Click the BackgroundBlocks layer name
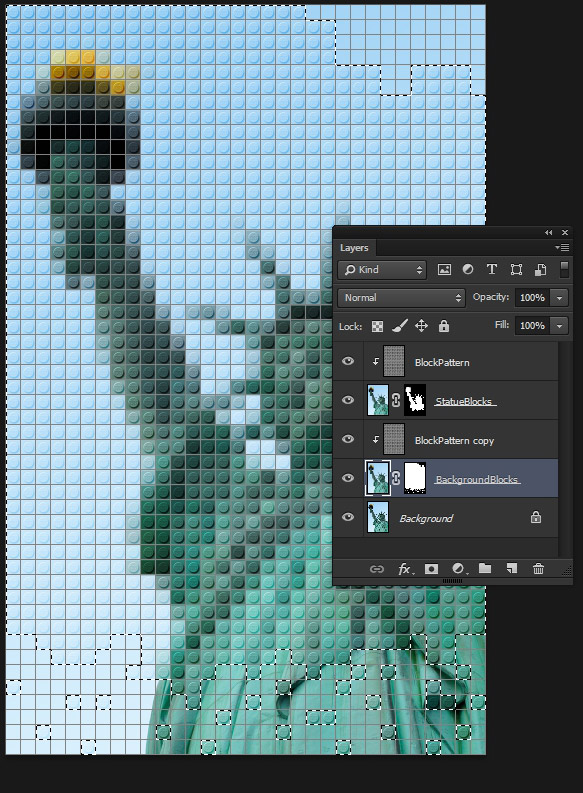This screenshot has height=793, width=583. click(x=477, y=479)
